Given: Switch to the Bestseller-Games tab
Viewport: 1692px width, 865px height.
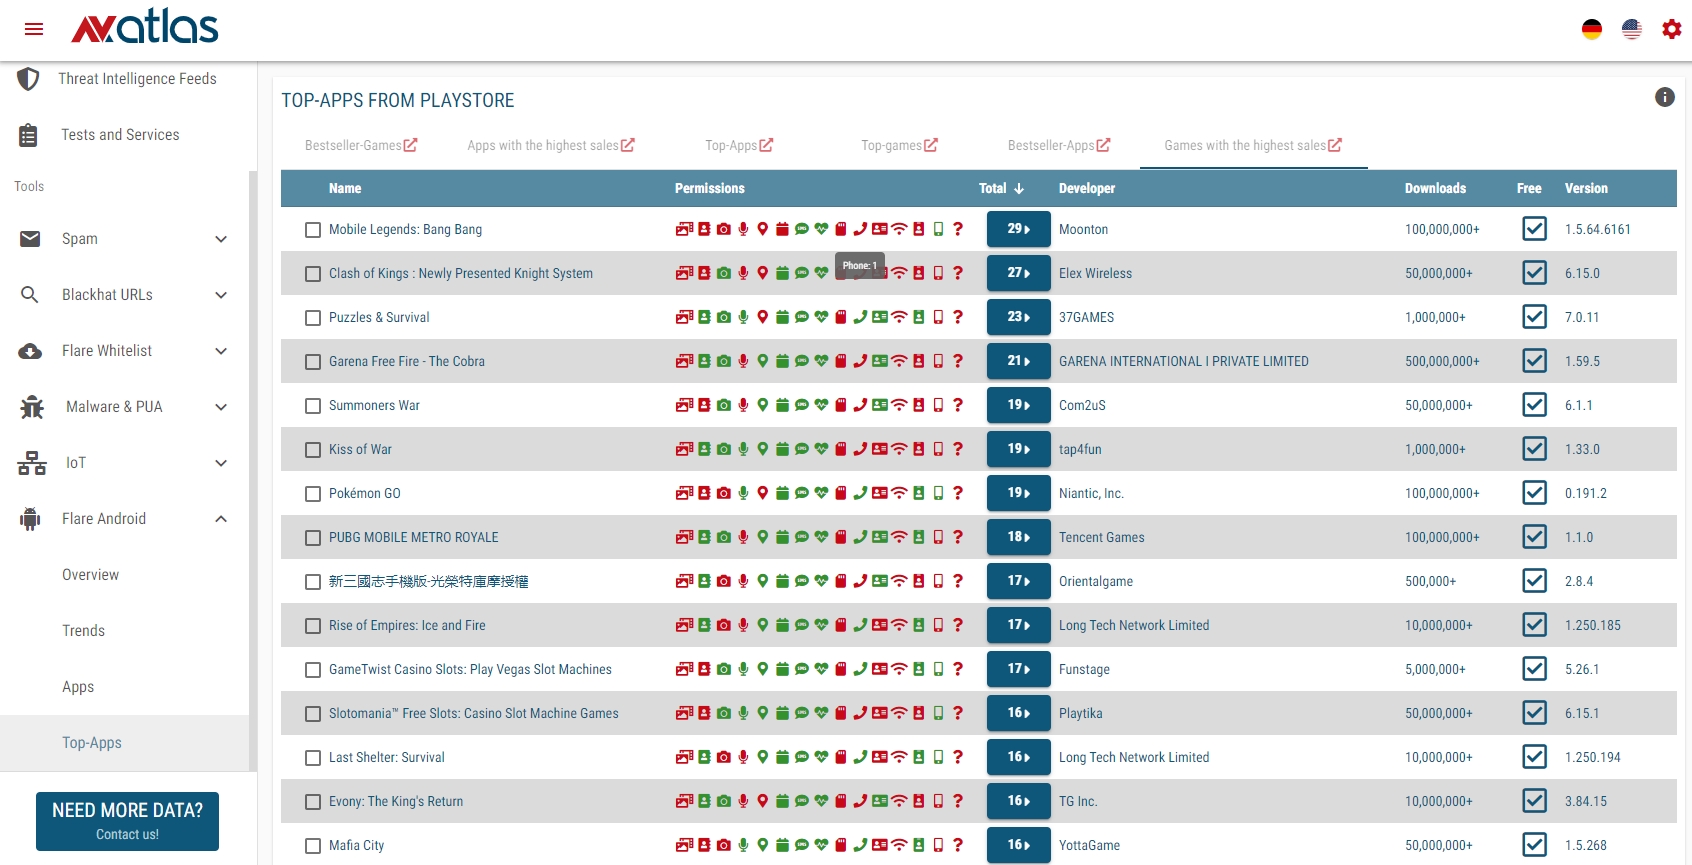Looking at the screenshot, I should click(360, 145).
